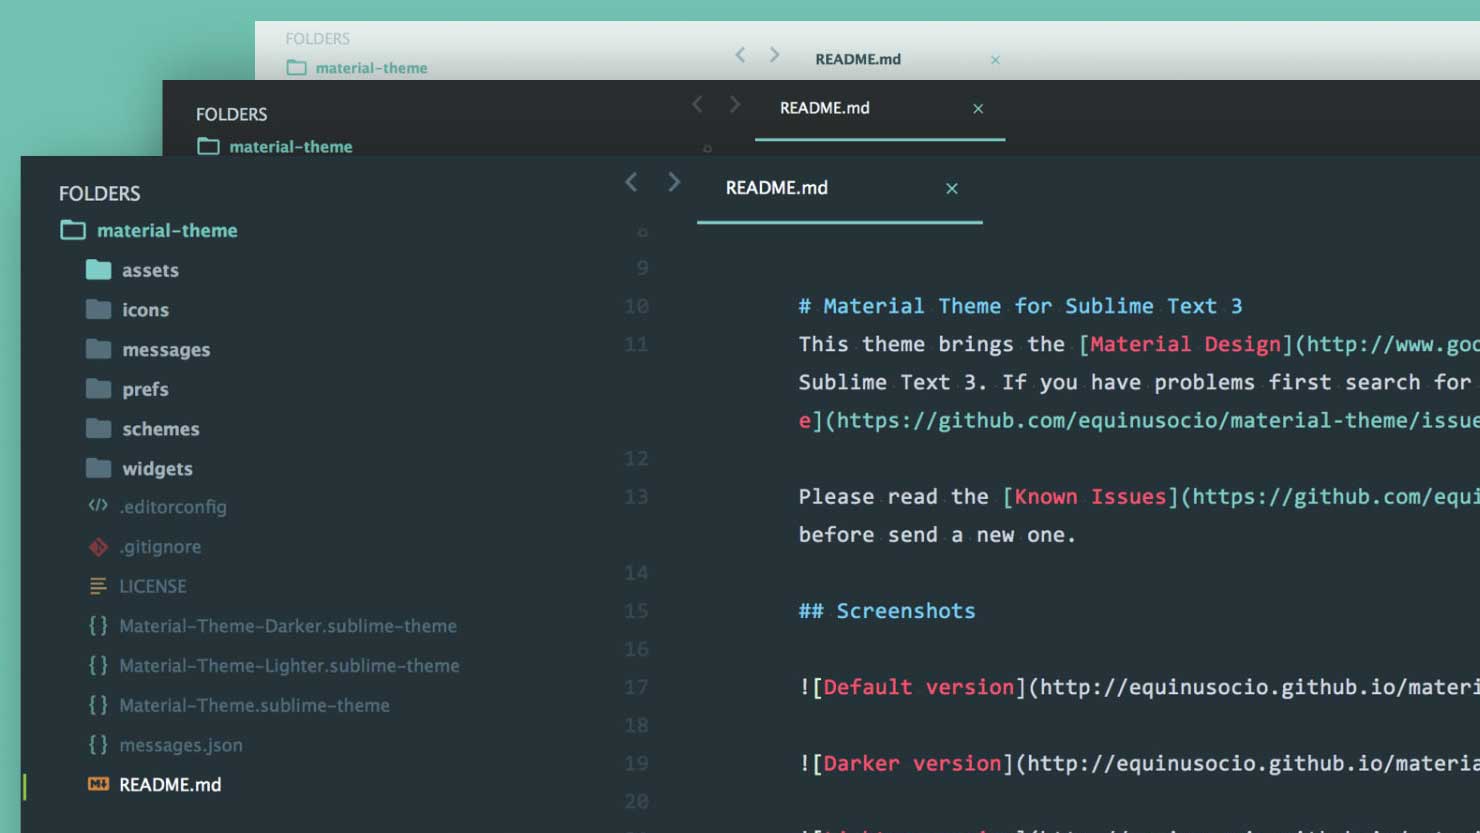Click FOLDERS header in middle dark window
The image size is (1480, 833).
[231, 114]
